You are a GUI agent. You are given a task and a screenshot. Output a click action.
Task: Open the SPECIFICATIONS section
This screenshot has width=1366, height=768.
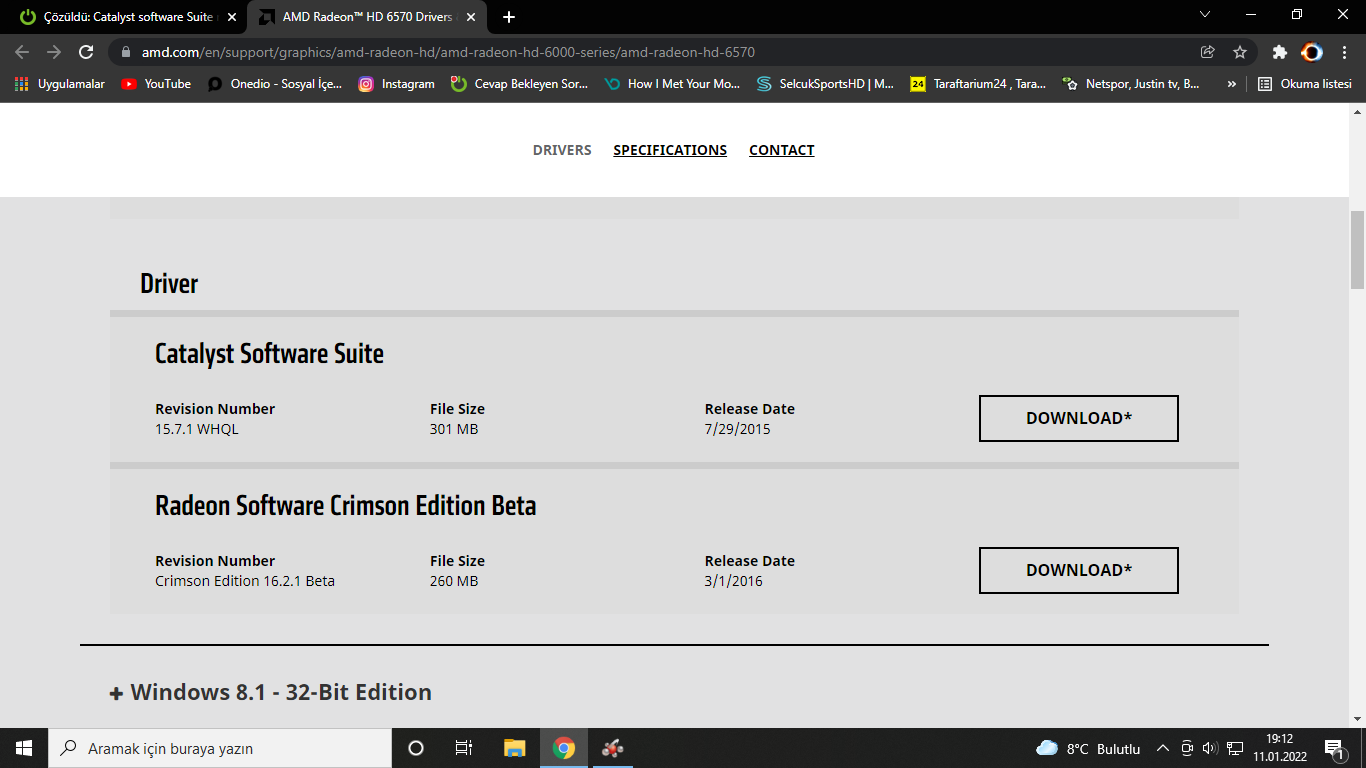(x=670, y=150)
